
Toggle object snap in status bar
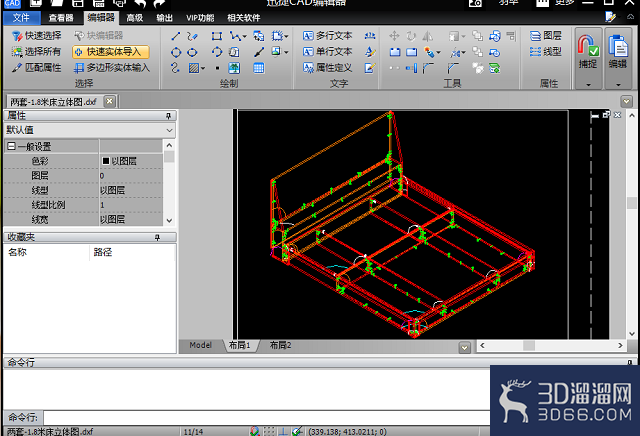point(255,432)
